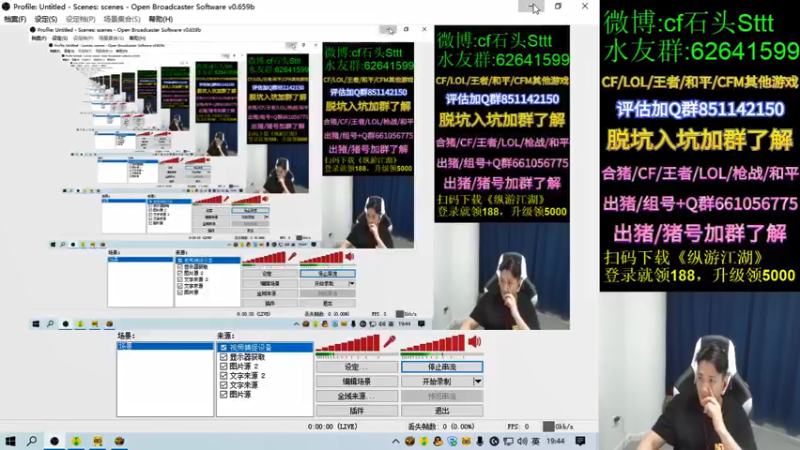Toggle the 视频捕捉设备 source checkbox
800x450 pixels.
223,347
